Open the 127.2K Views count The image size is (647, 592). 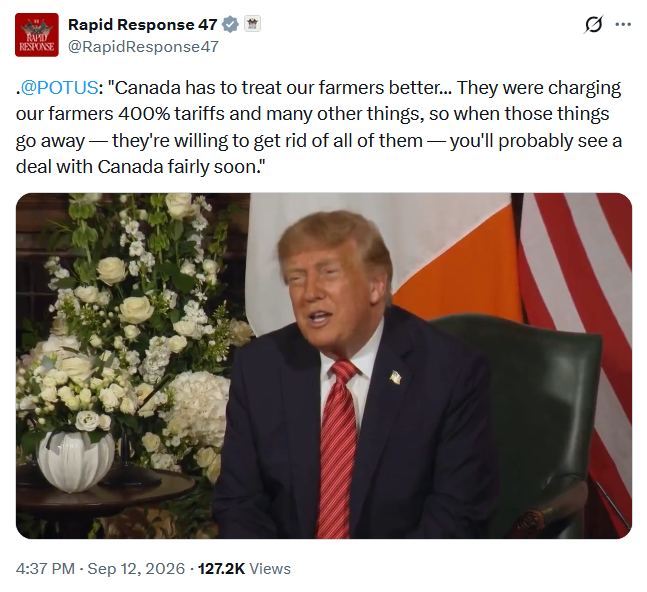coord(244,568)
